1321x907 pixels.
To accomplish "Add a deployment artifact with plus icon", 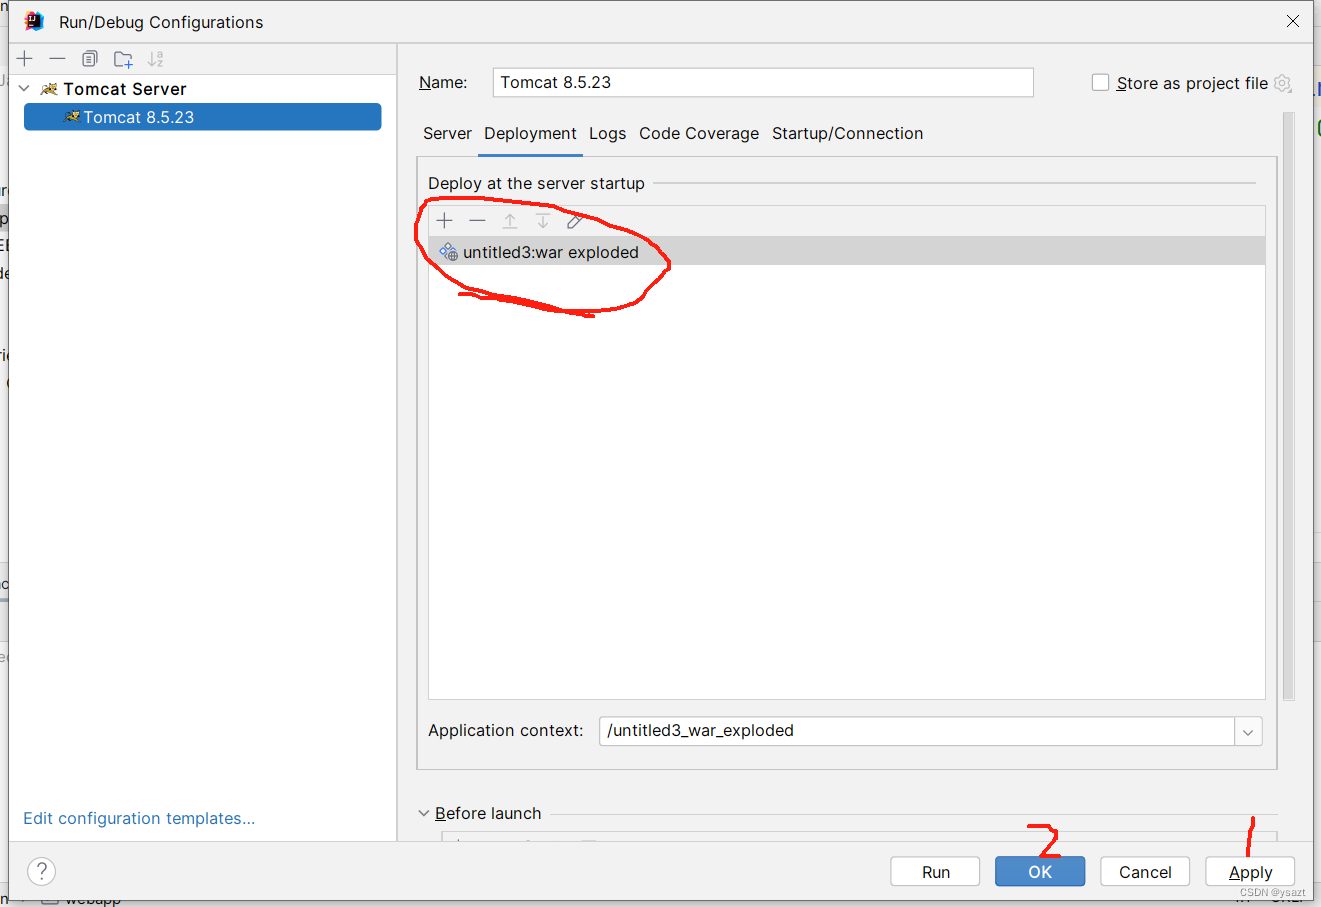I will (x=445, y=221).
